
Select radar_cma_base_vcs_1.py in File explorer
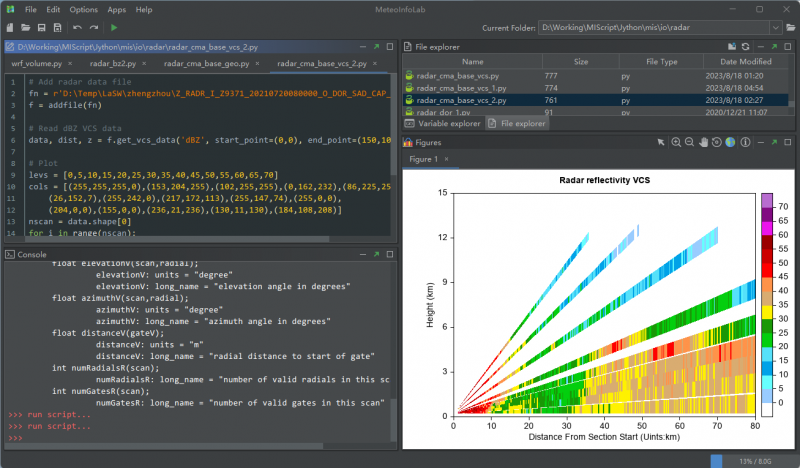pyautogui.click(x=463, y=87)
